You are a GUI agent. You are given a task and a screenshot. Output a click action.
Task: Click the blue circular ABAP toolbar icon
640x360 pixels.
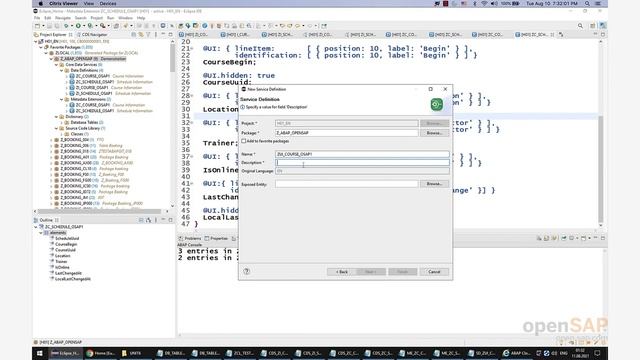[204, 26]
